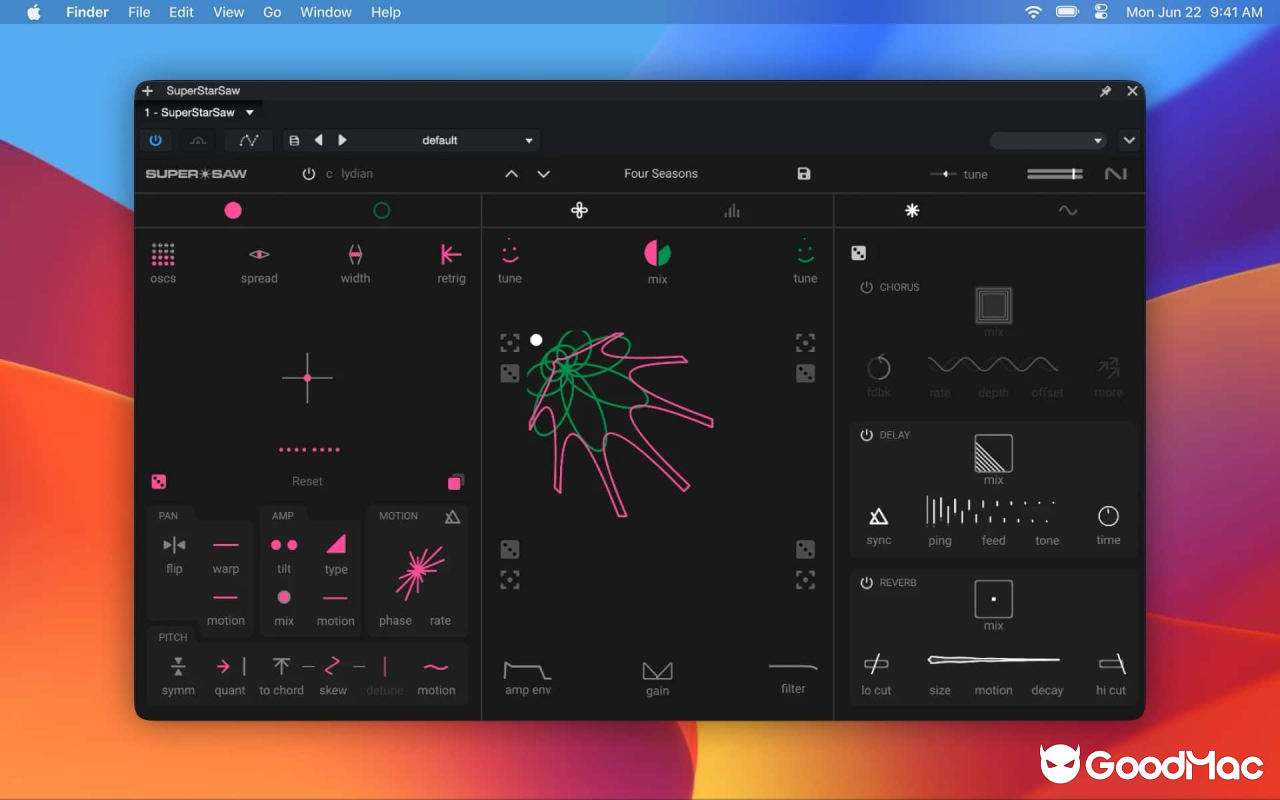
Task: Click the reverb lo cut icon
Action: coord(876,663)
